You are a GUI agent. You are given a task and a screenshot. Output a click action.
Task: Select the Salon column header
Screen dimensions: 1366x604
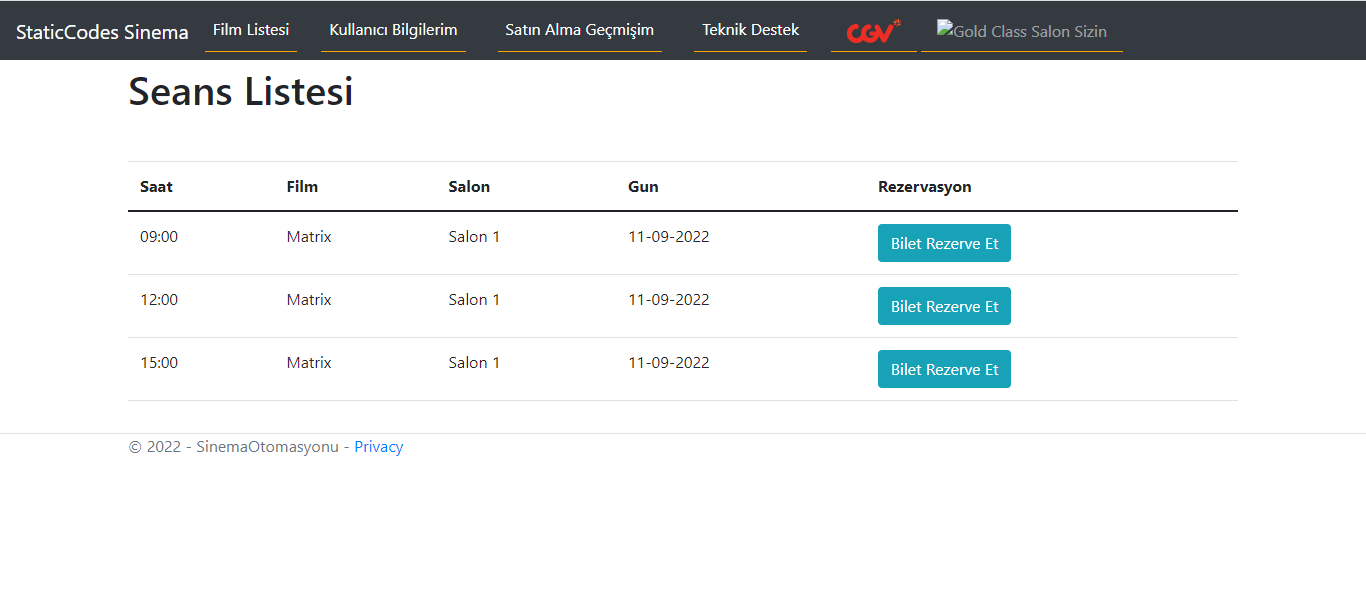(469, 186)
